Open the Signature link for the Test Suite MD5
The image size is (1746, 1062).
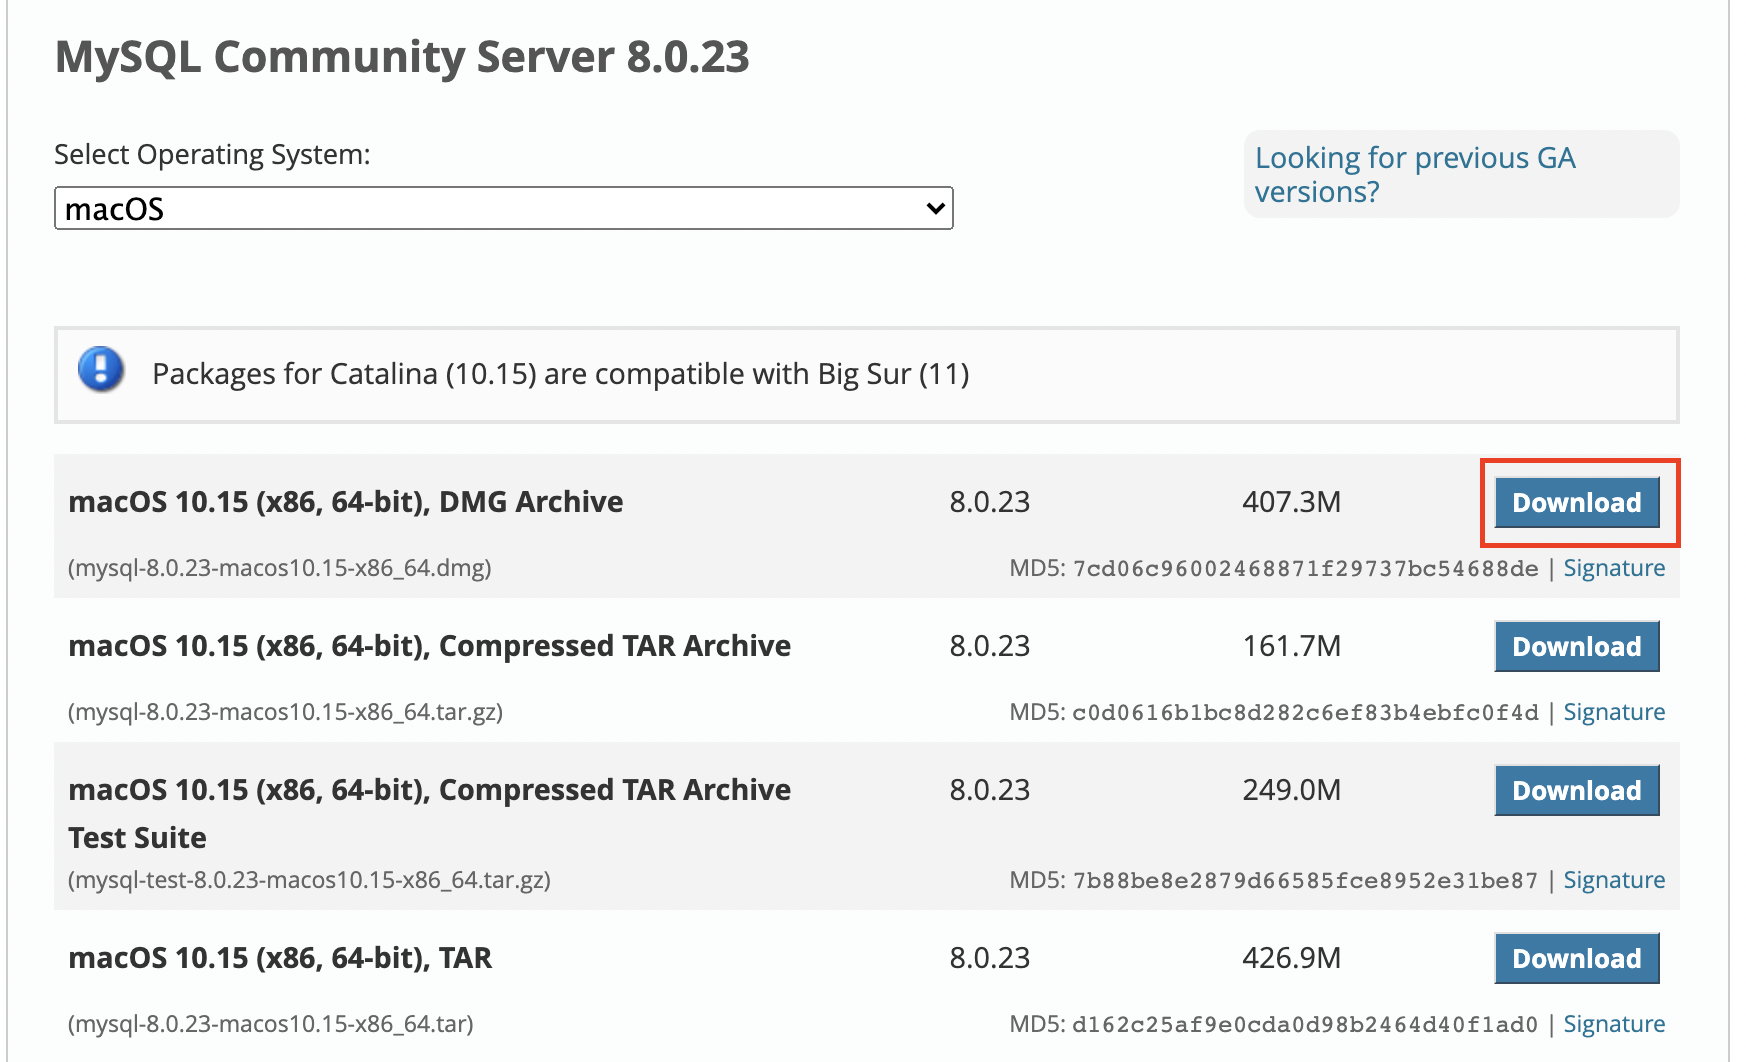(x=1614, y=880)
